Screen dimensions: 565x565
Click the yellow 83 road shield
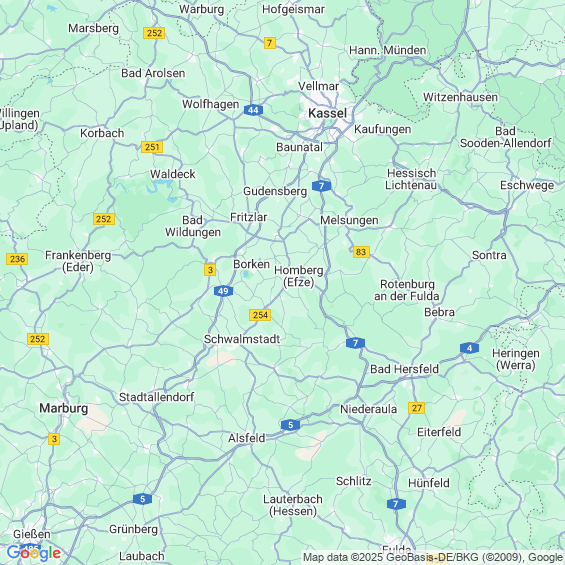pyautogui.click(x=361, y=252)
